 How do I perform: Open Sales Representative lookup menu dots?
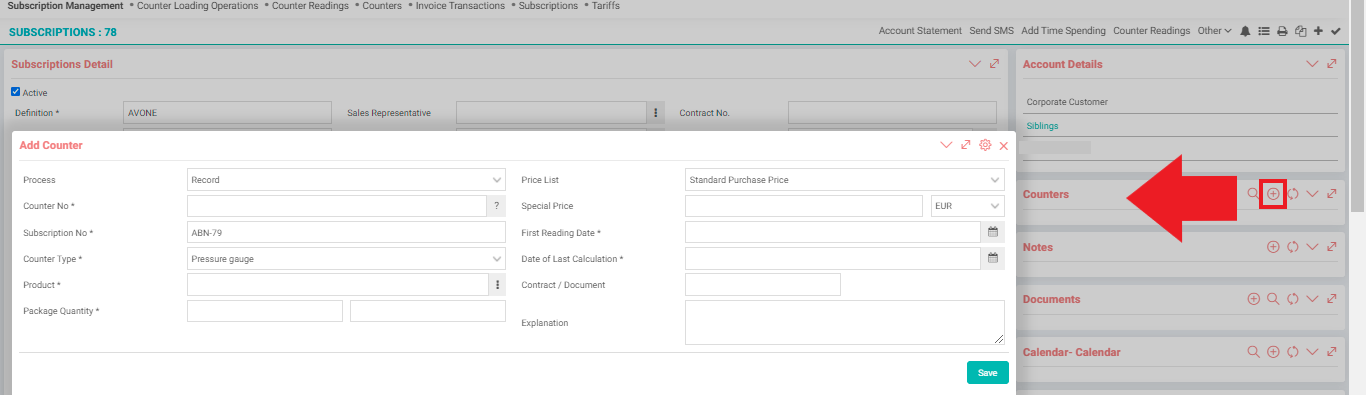pos(656,113)
